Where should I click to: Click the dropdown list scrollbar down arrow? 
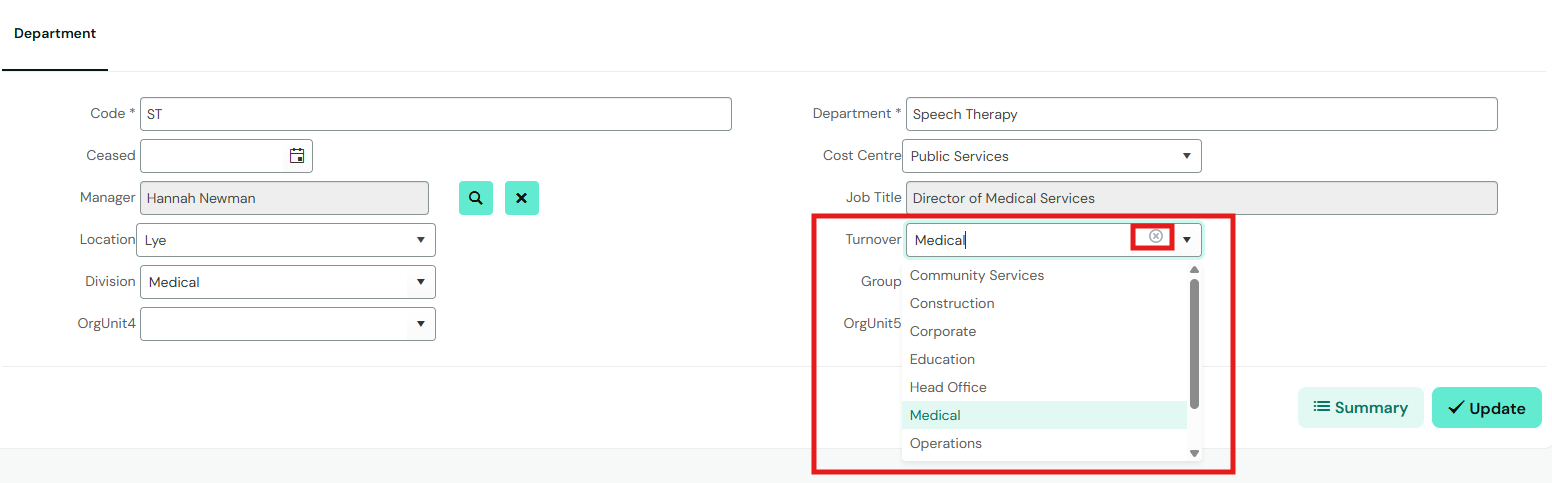1194,453
